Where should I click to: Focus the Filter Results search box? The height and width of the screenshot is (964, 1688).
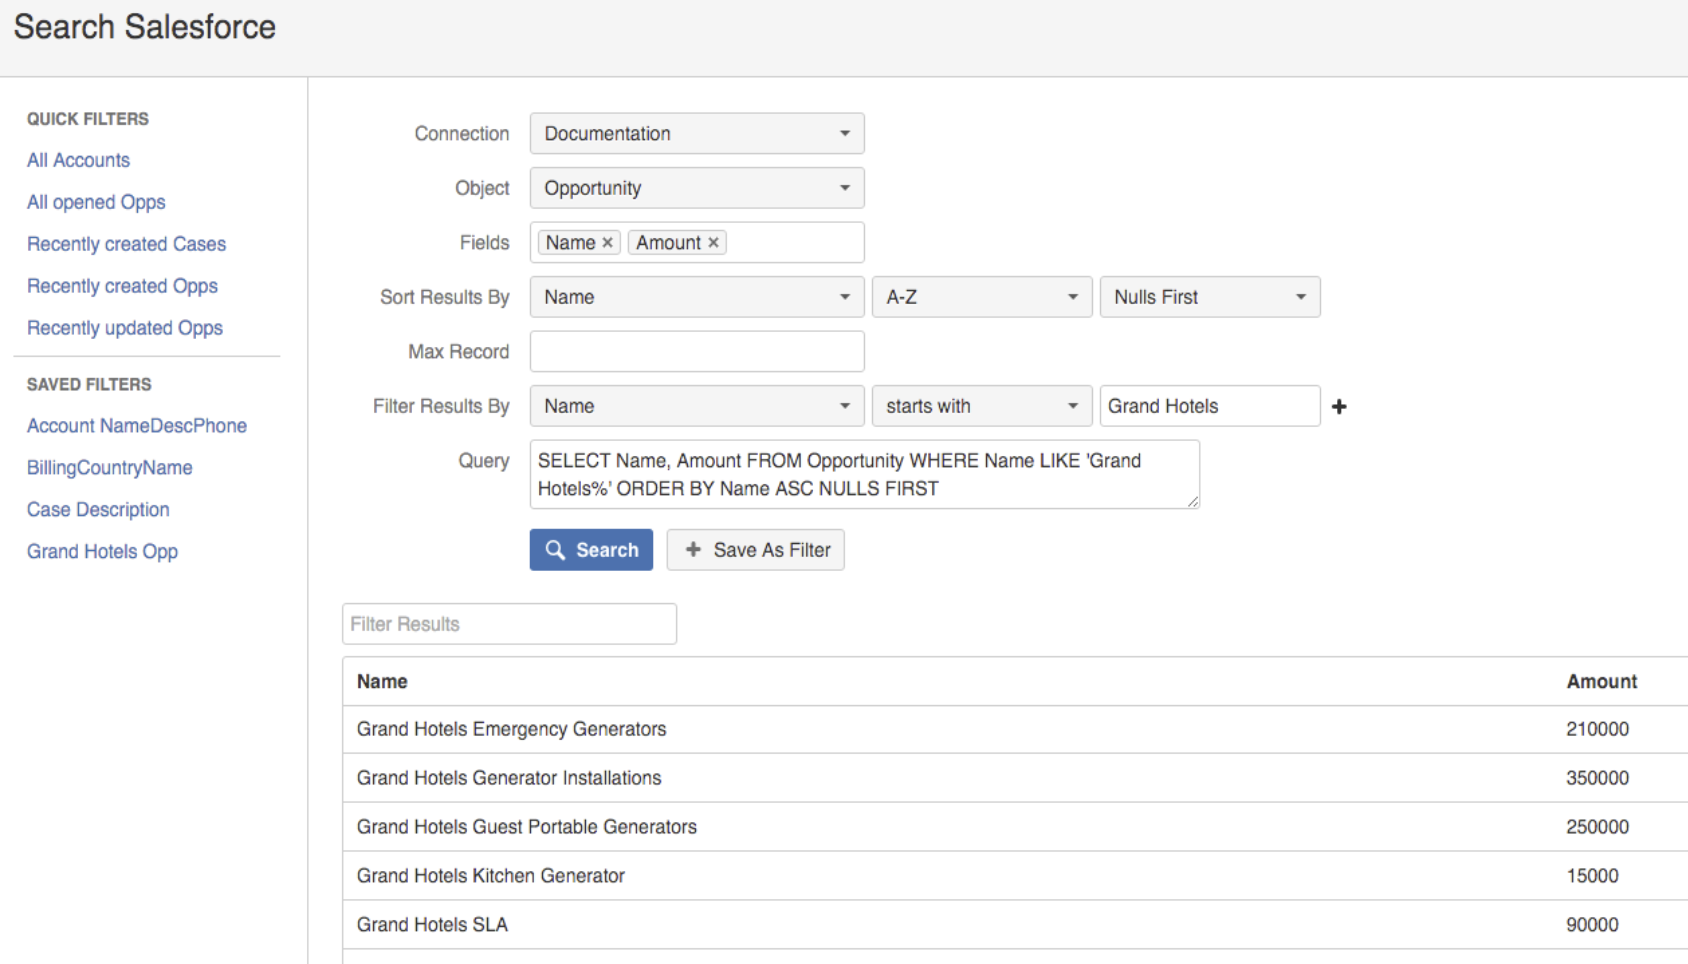coord(509,624)
